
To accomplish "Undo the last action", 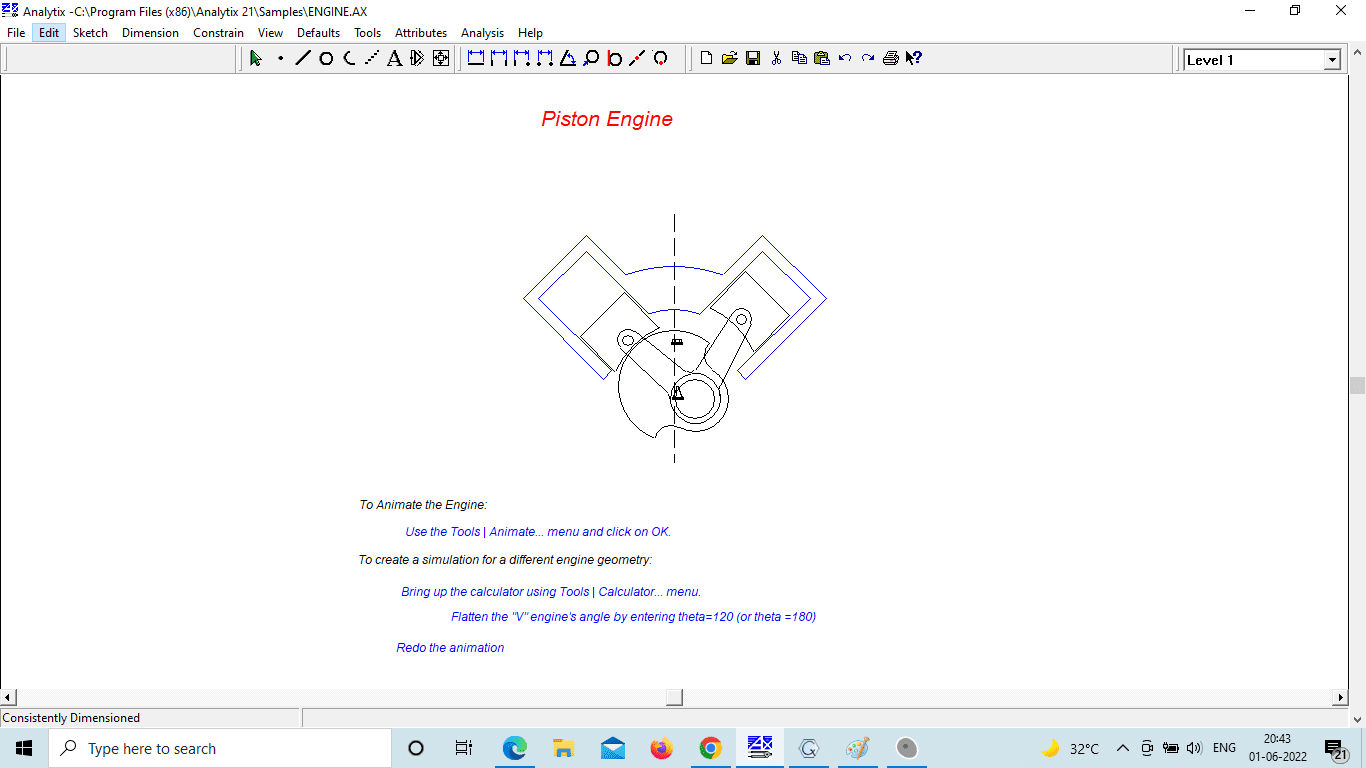I will pos(845,59).
